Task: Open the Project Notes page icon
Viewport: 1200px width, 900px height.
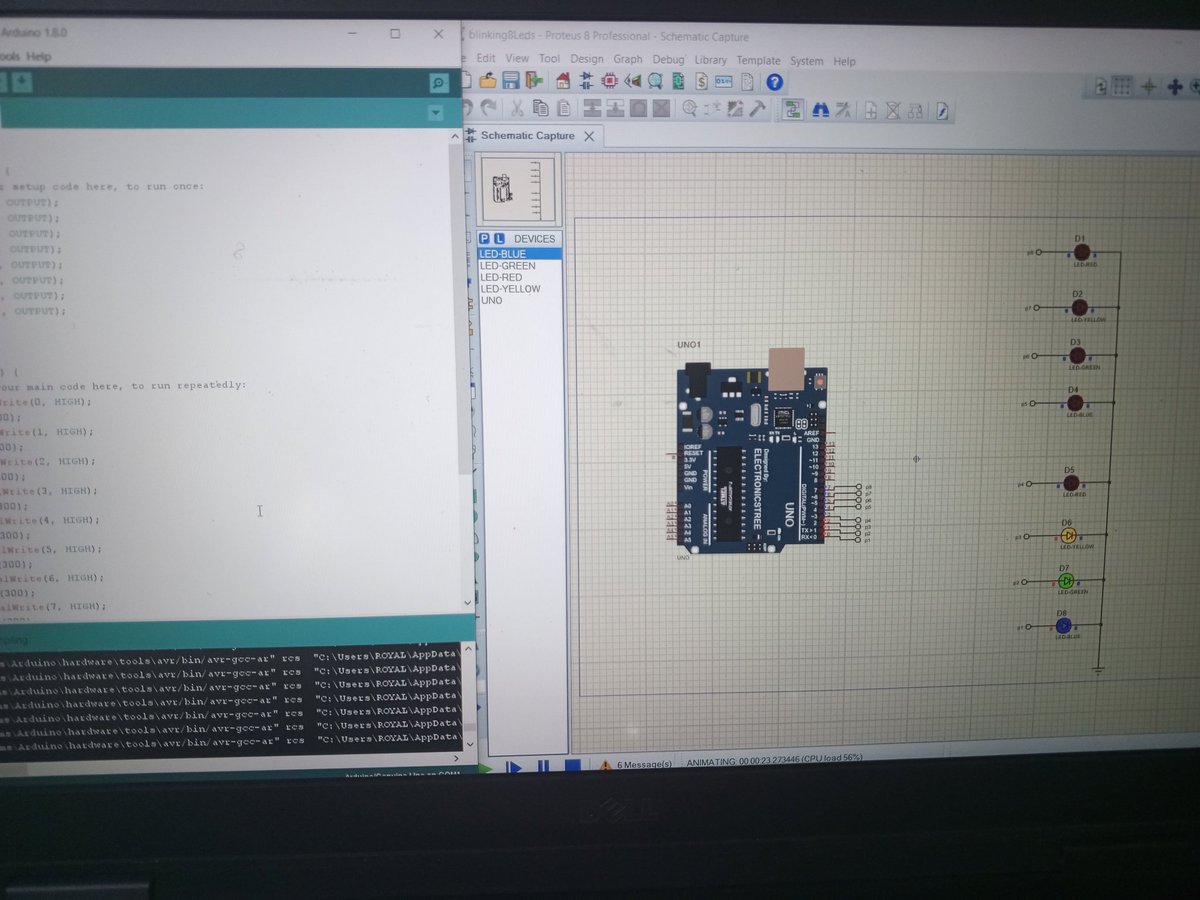Action: 747,81
